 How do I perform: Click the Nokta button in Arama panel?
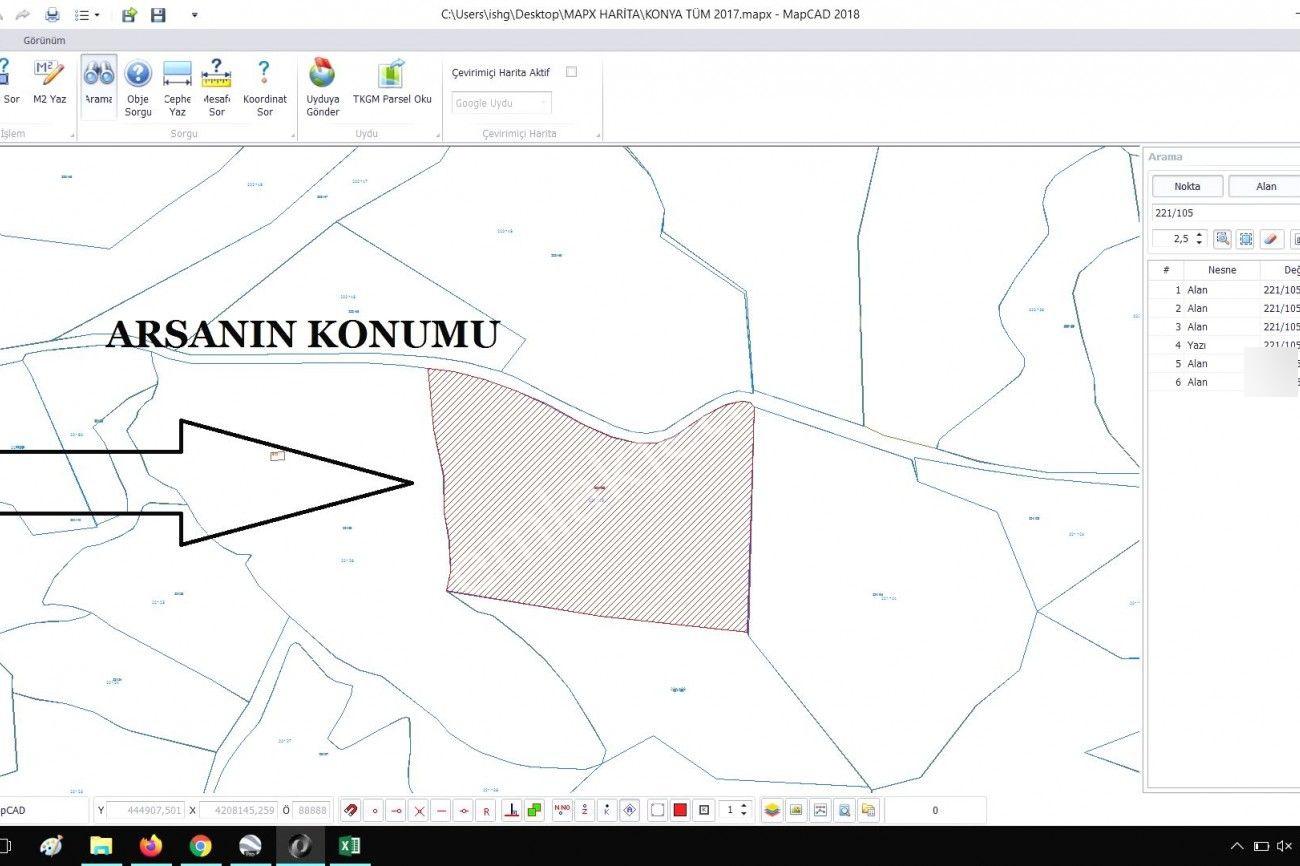tap(1187, 186)
